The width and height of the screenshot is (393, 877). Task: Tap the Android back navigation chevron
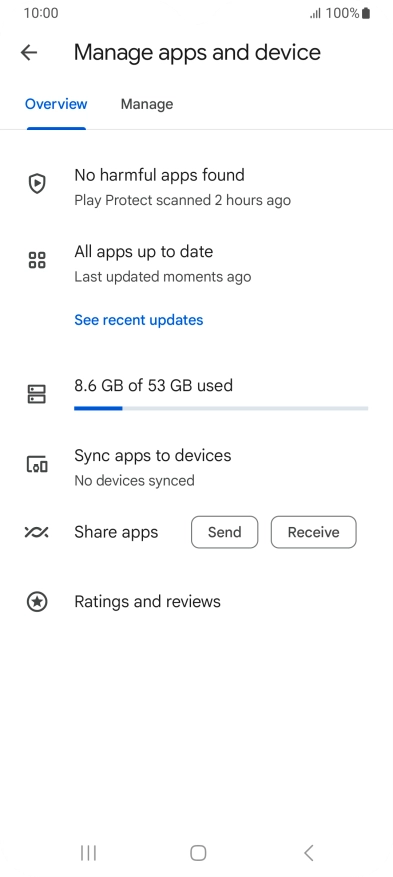point(308,853)
